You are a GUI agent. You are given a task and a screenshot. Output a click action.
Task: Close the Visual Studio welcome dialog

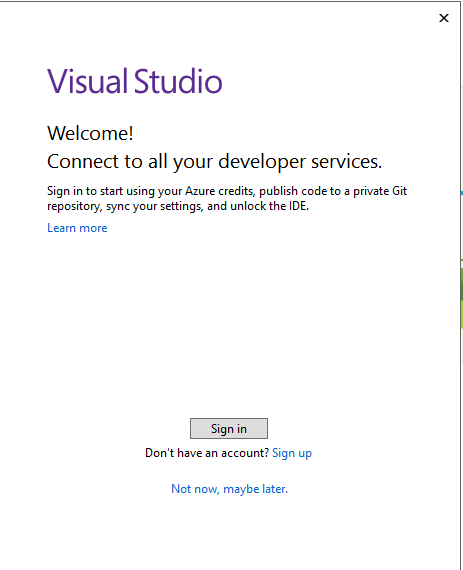pos(444,18)
